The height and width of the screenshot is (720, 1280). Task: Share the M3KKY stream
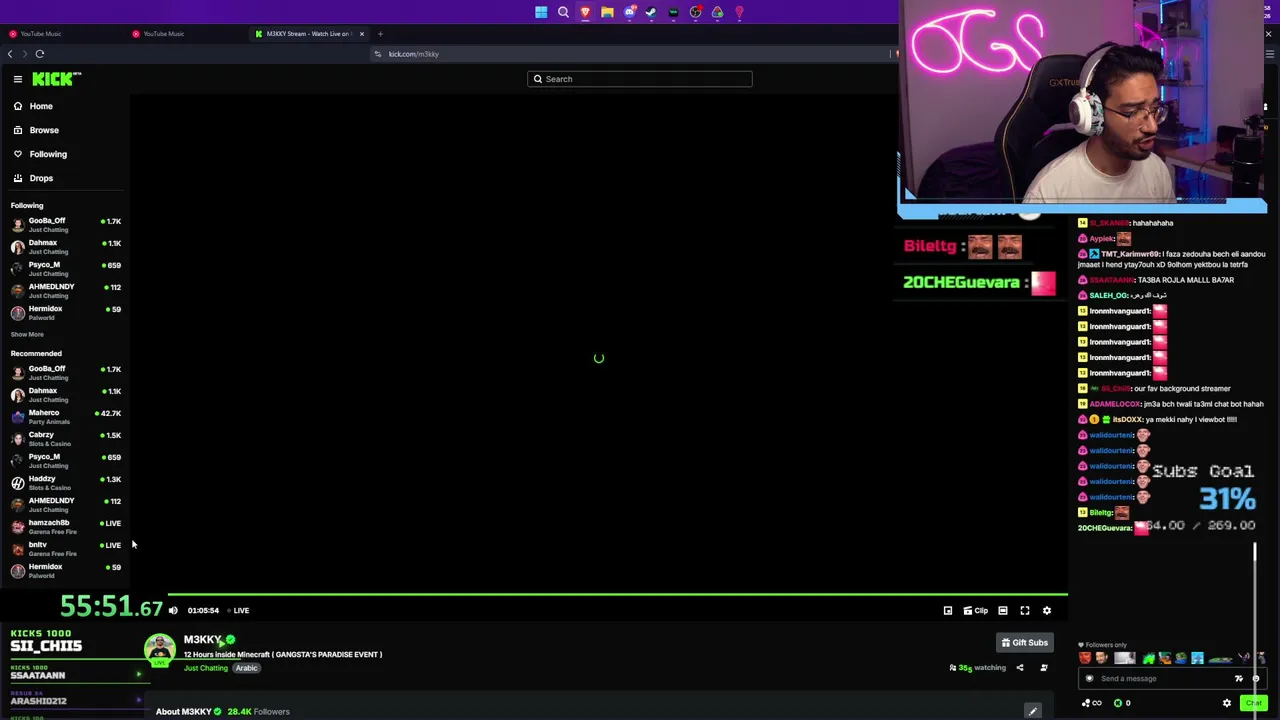(1020, 668)
